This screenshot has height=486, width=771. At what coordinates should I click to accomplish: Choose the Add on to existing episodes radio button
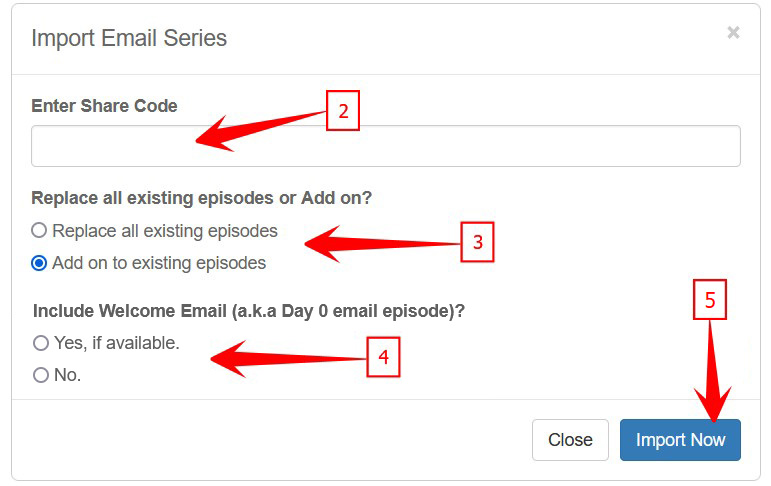40,264
